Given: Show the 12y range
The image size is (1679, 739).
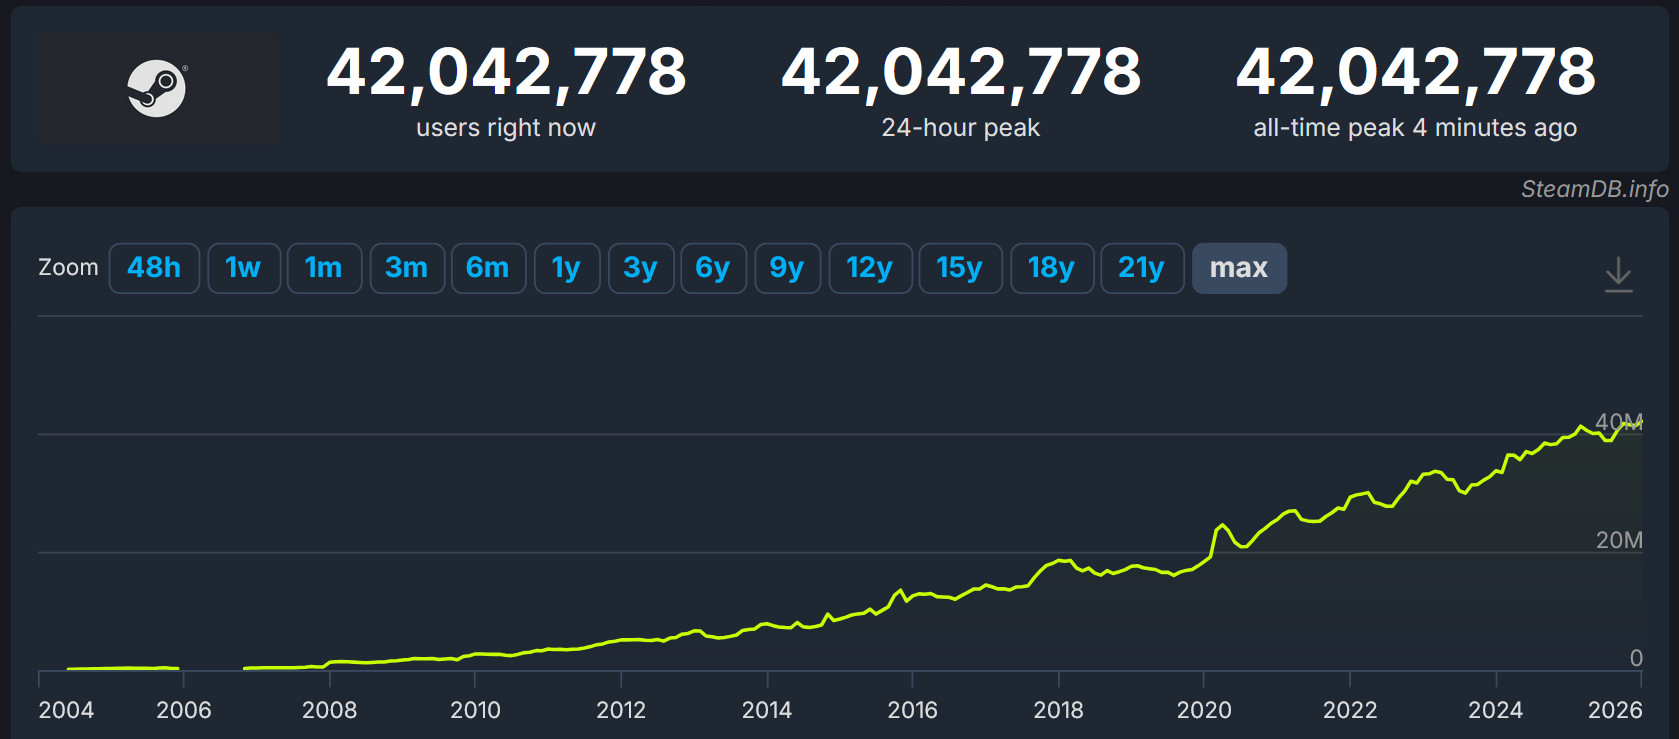Looking at the screenshot, I should [870, 268].
